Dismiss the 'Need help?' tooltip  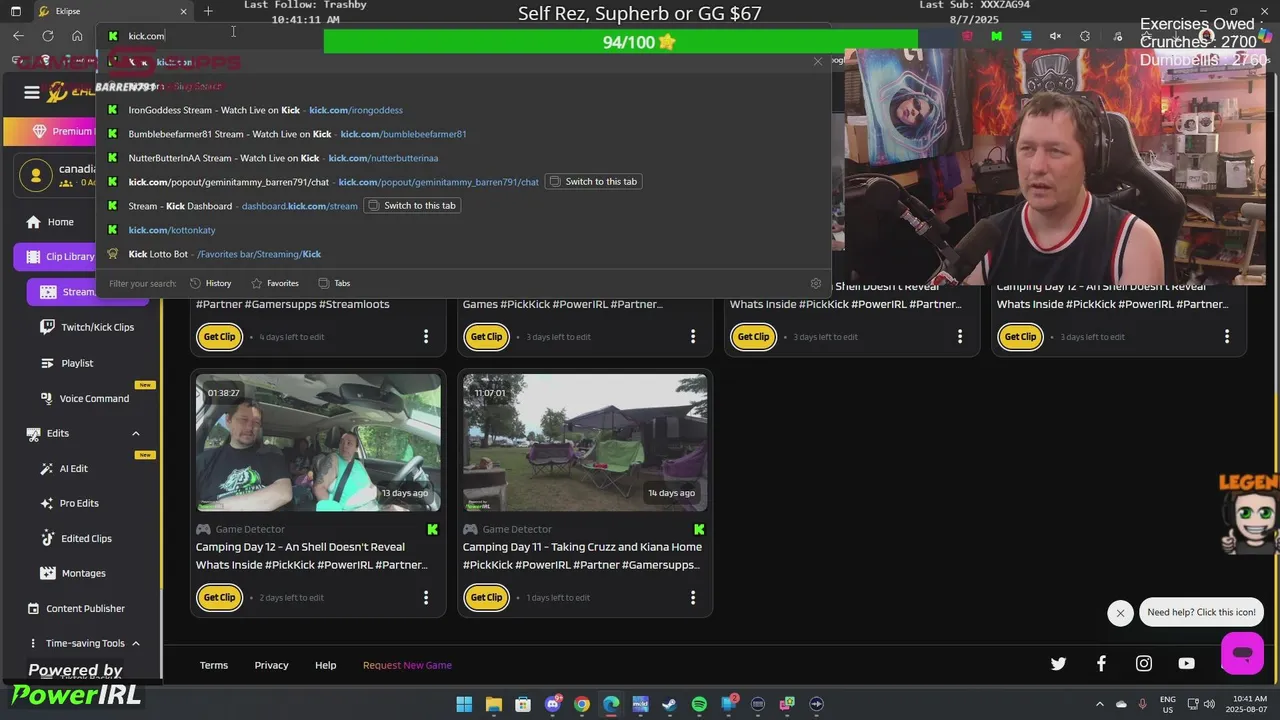[x=1120, y=613]
